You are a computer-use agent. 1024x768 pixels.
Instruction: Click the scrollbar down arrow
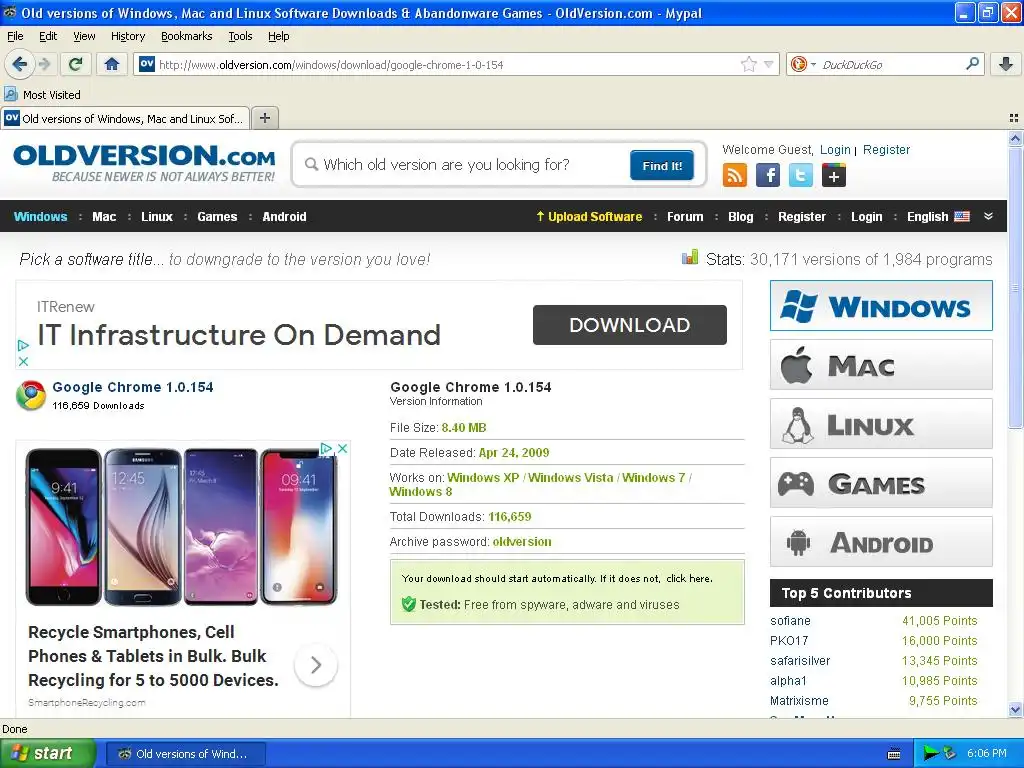1015,710
